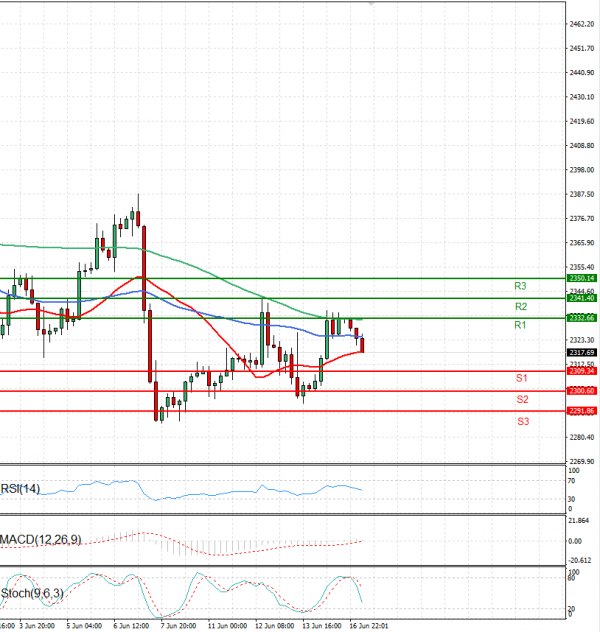The height and width of the screenshot is (632, 600).
Task: Click the 11 Jun 00:00 time label
Action: [x=227, y=626]
